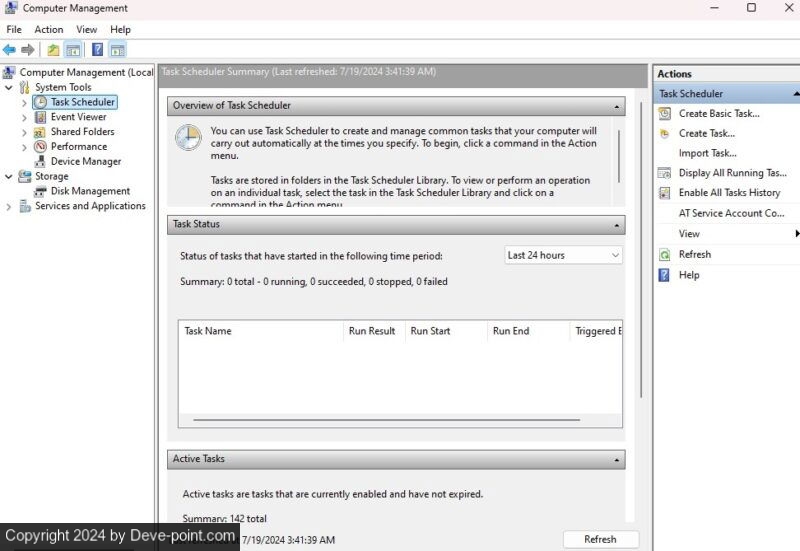Click the blue Help toolbar icon
The height and width of the screenshot is (551, 800).
pos(98,50)
